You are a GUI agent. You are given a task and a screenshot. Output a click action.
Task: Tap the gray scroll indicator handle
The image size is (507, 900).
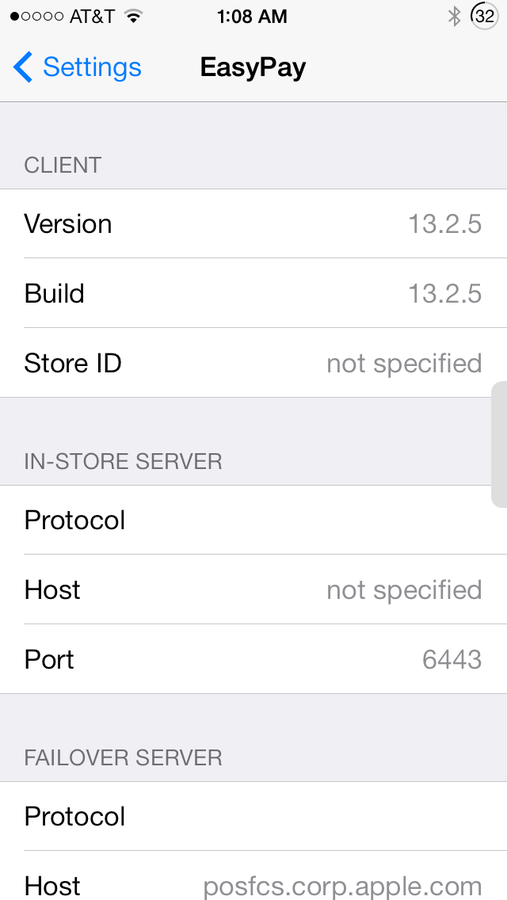[500, 444]
